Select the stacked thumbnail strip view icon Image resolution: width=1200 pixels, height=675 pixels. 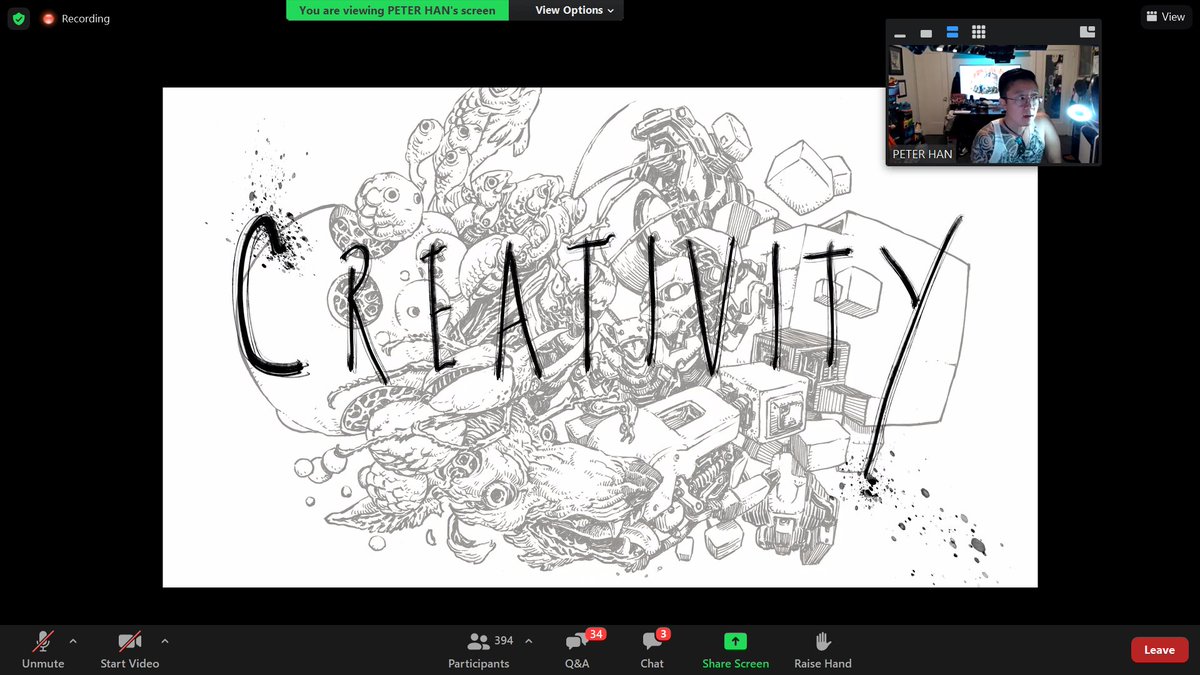[952, 33]
